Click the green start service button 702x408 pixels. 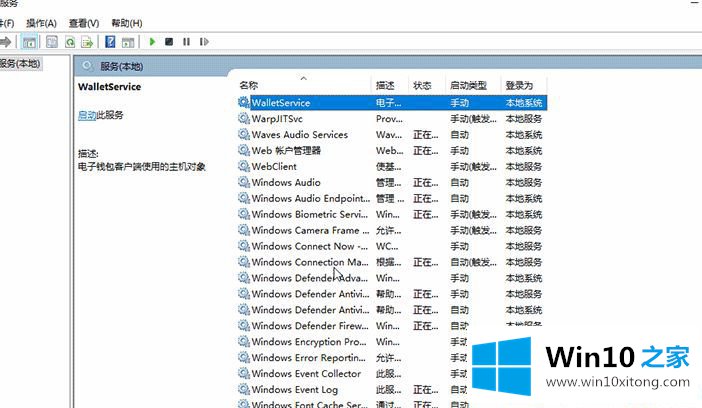pyautogui.click(x=152, y=42)
